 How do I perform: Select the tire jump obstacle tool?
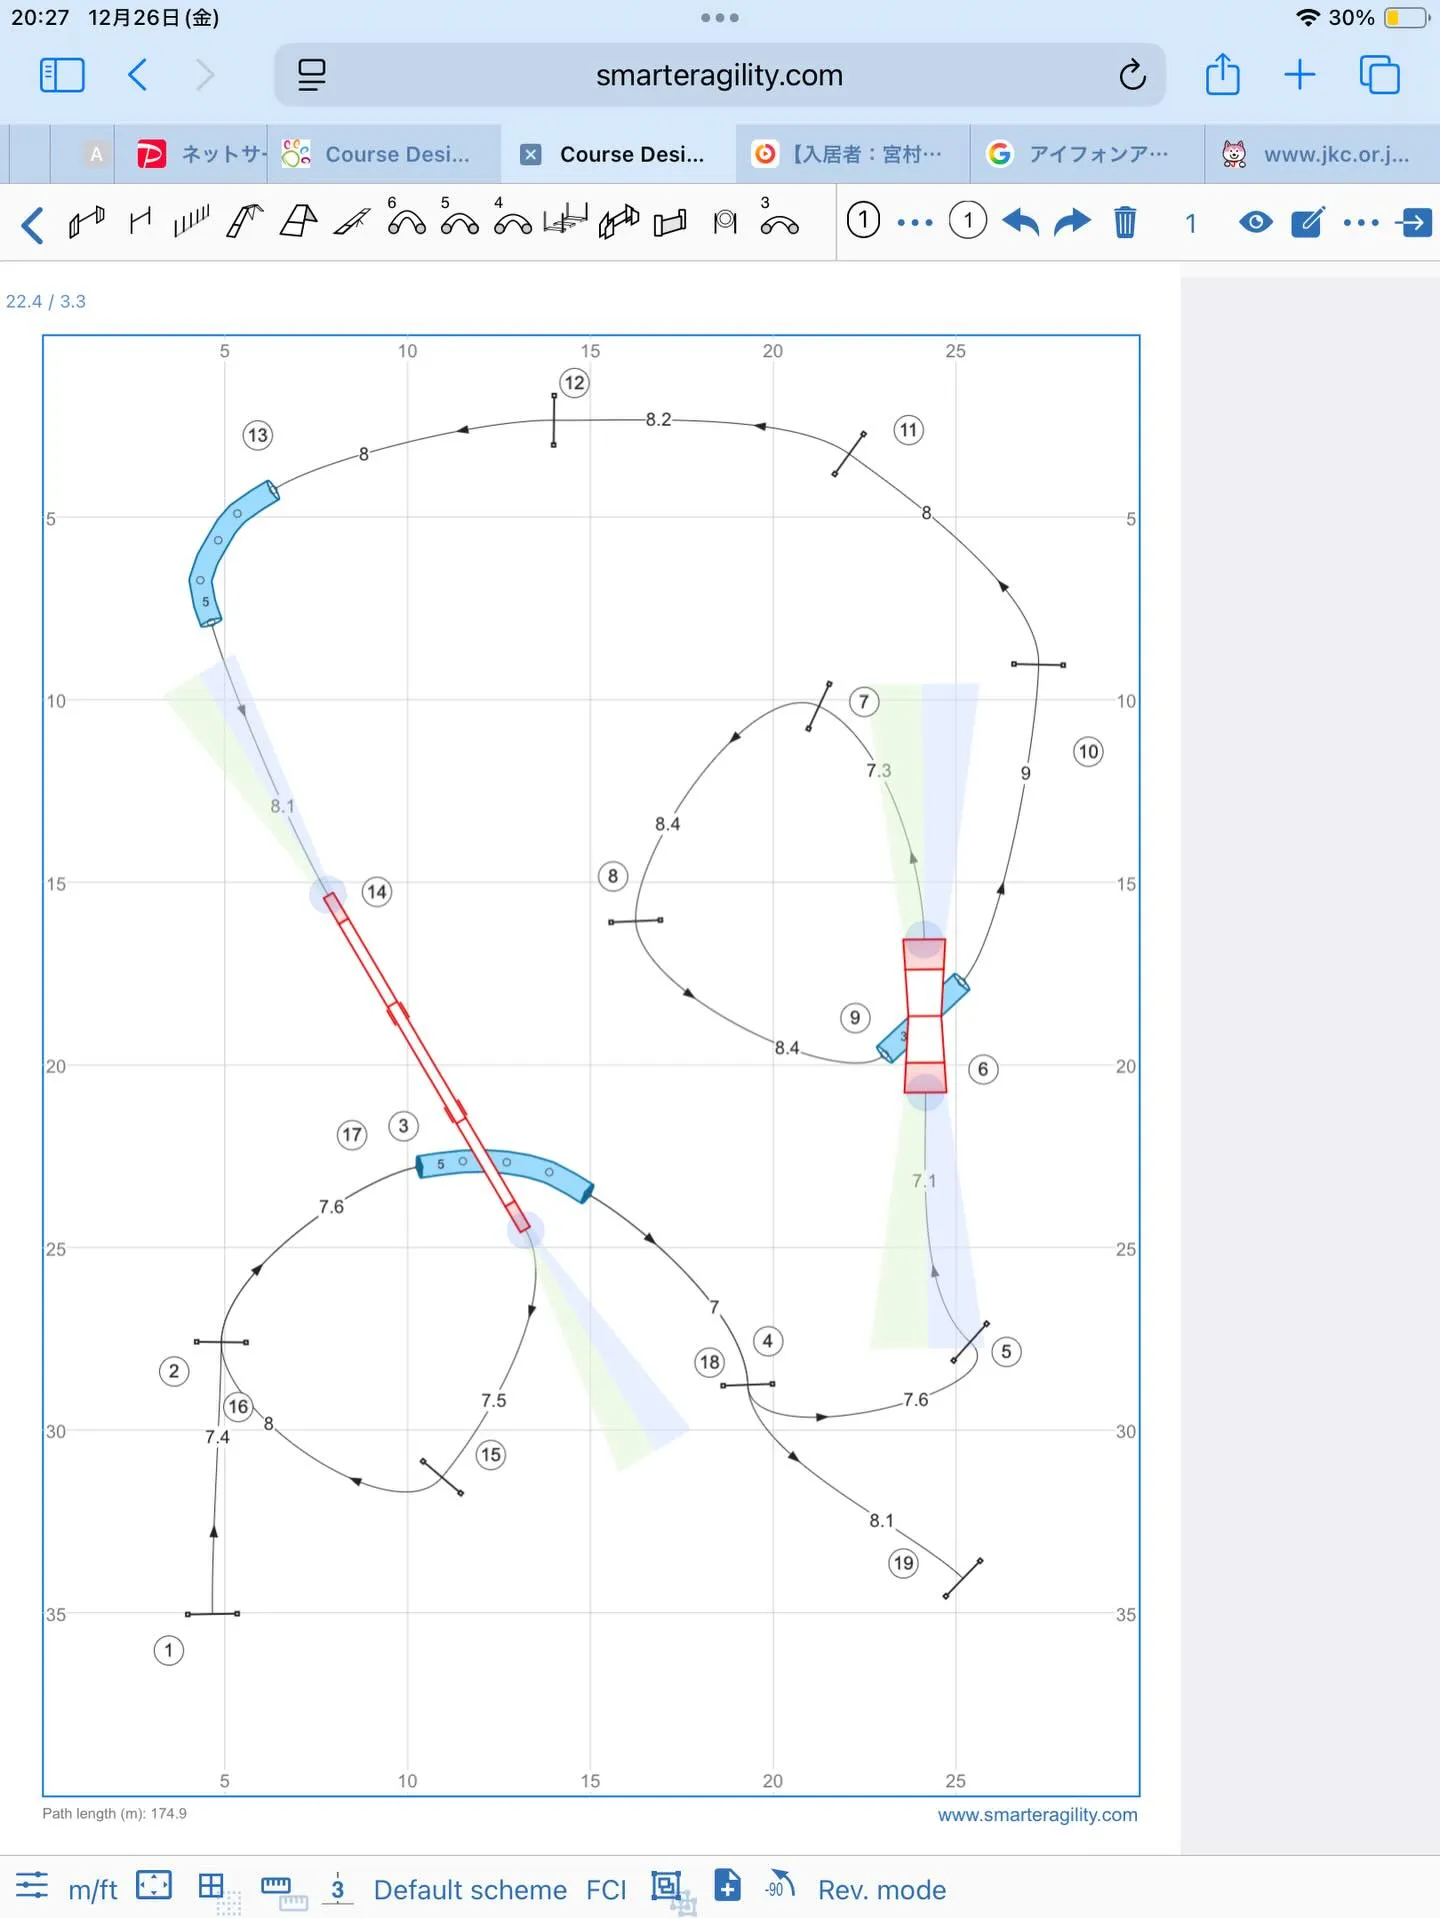725,221
